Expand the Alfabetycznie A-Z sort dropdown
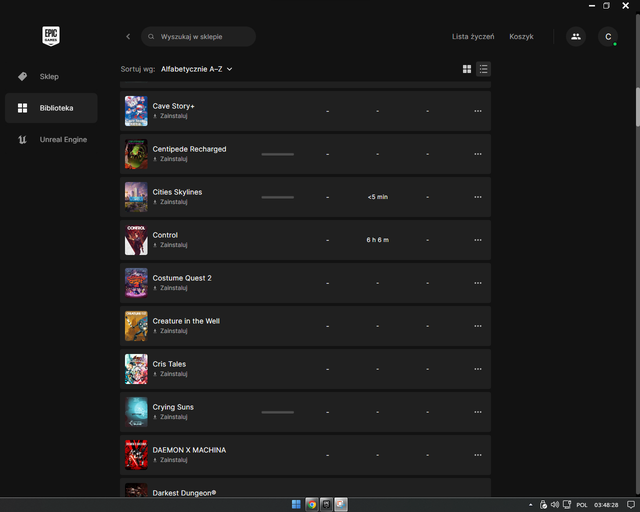The height and width of the screenshot is (512, 640). pos(196,69)
